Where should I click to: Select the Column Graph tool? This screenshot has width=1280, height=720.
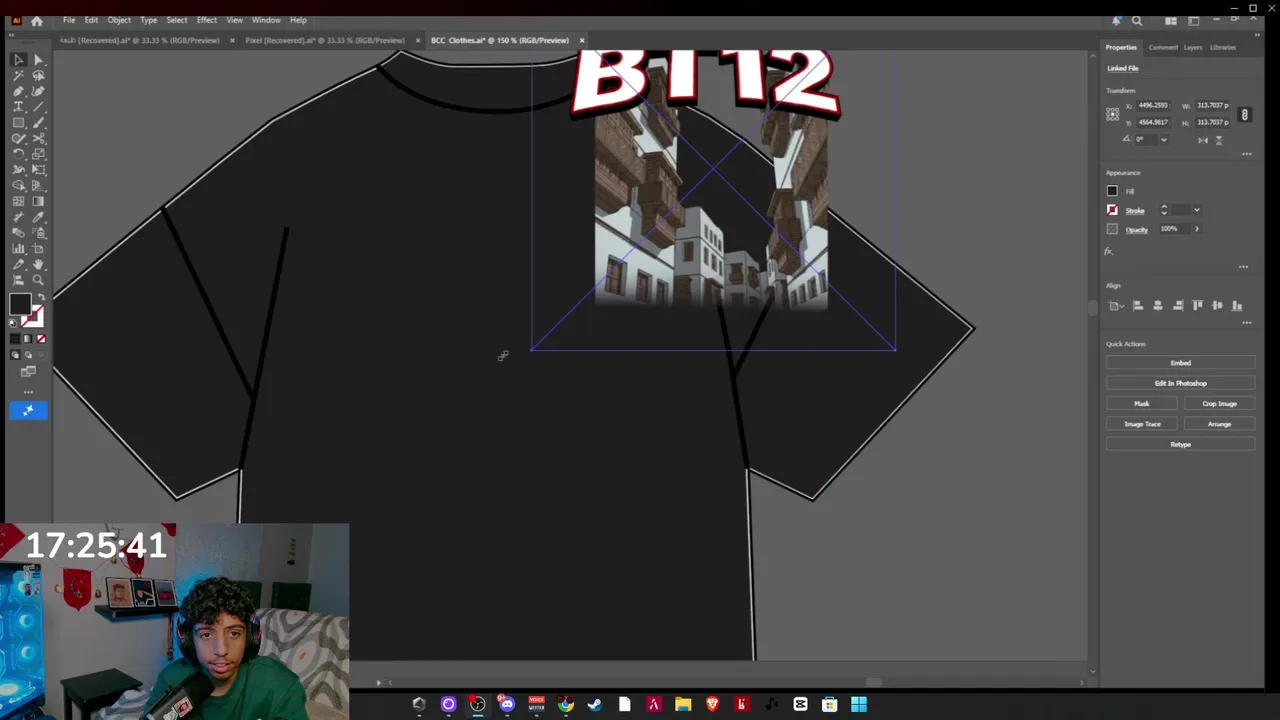tap(19, 248)
